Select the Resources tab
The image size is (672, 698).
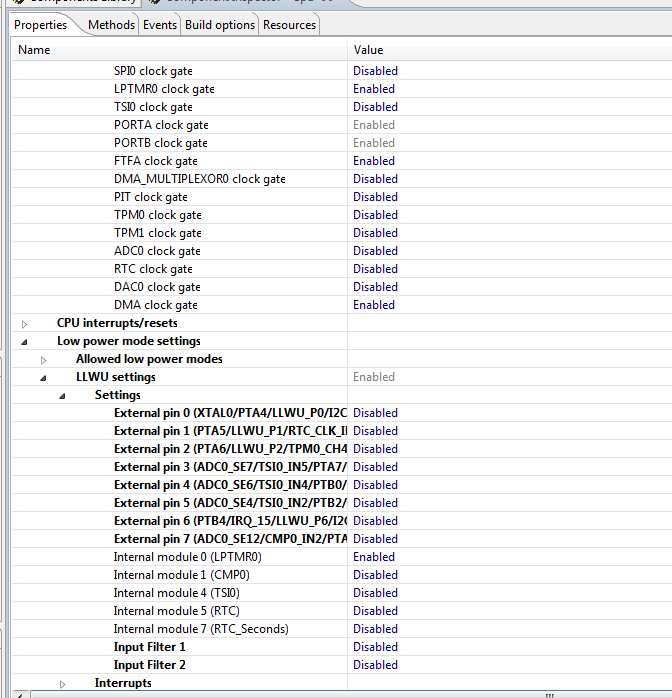click(x=289, y=25)
